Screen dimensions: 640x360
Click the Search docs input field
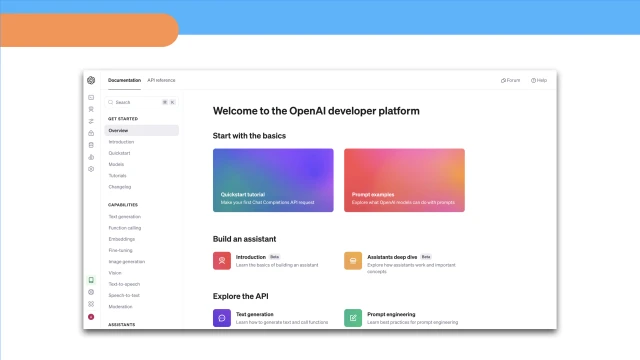coord(141,102)
